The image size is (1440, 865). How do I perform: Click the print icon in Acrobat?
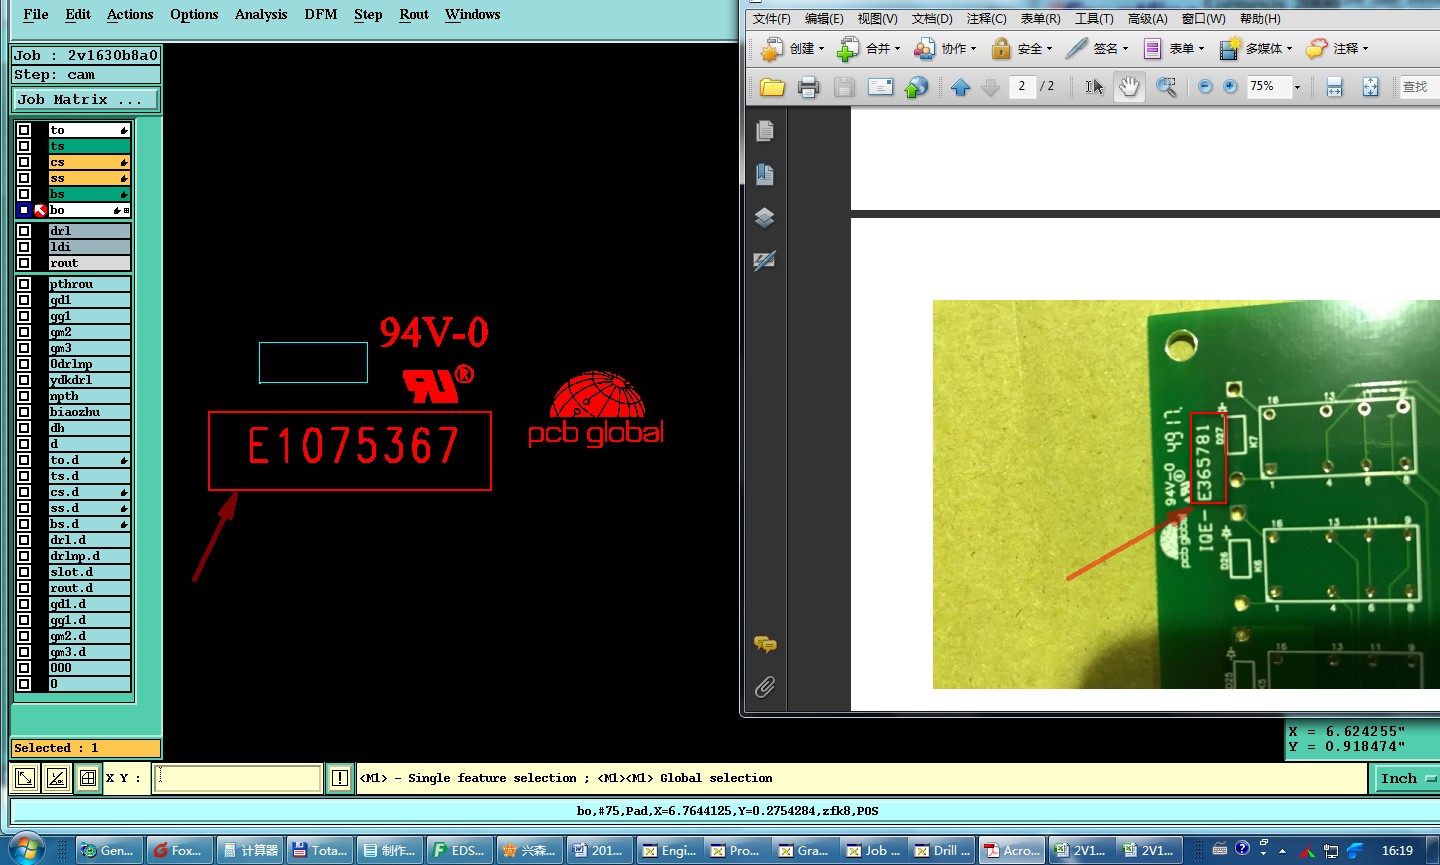pos(809,87)
